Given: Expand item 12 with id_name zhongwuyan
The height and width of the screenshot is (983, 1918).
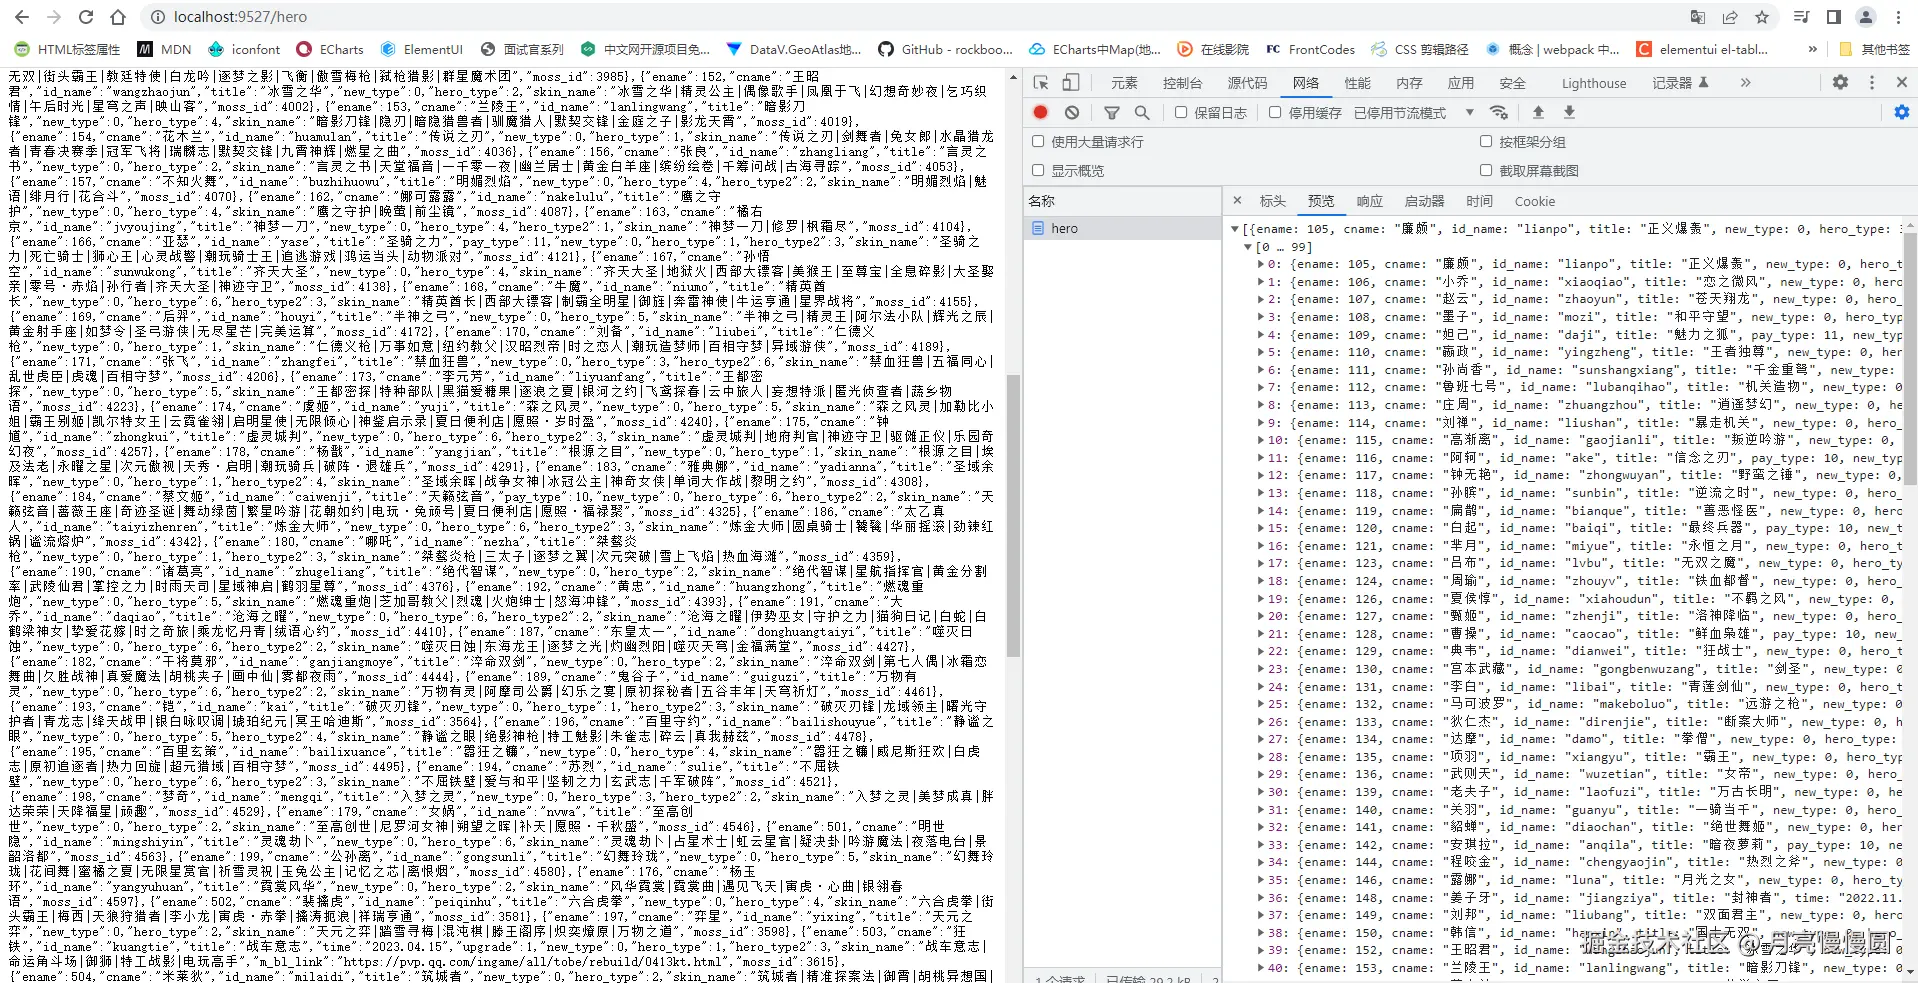Looking at the screenshot, I should (x=1260, y=476).
